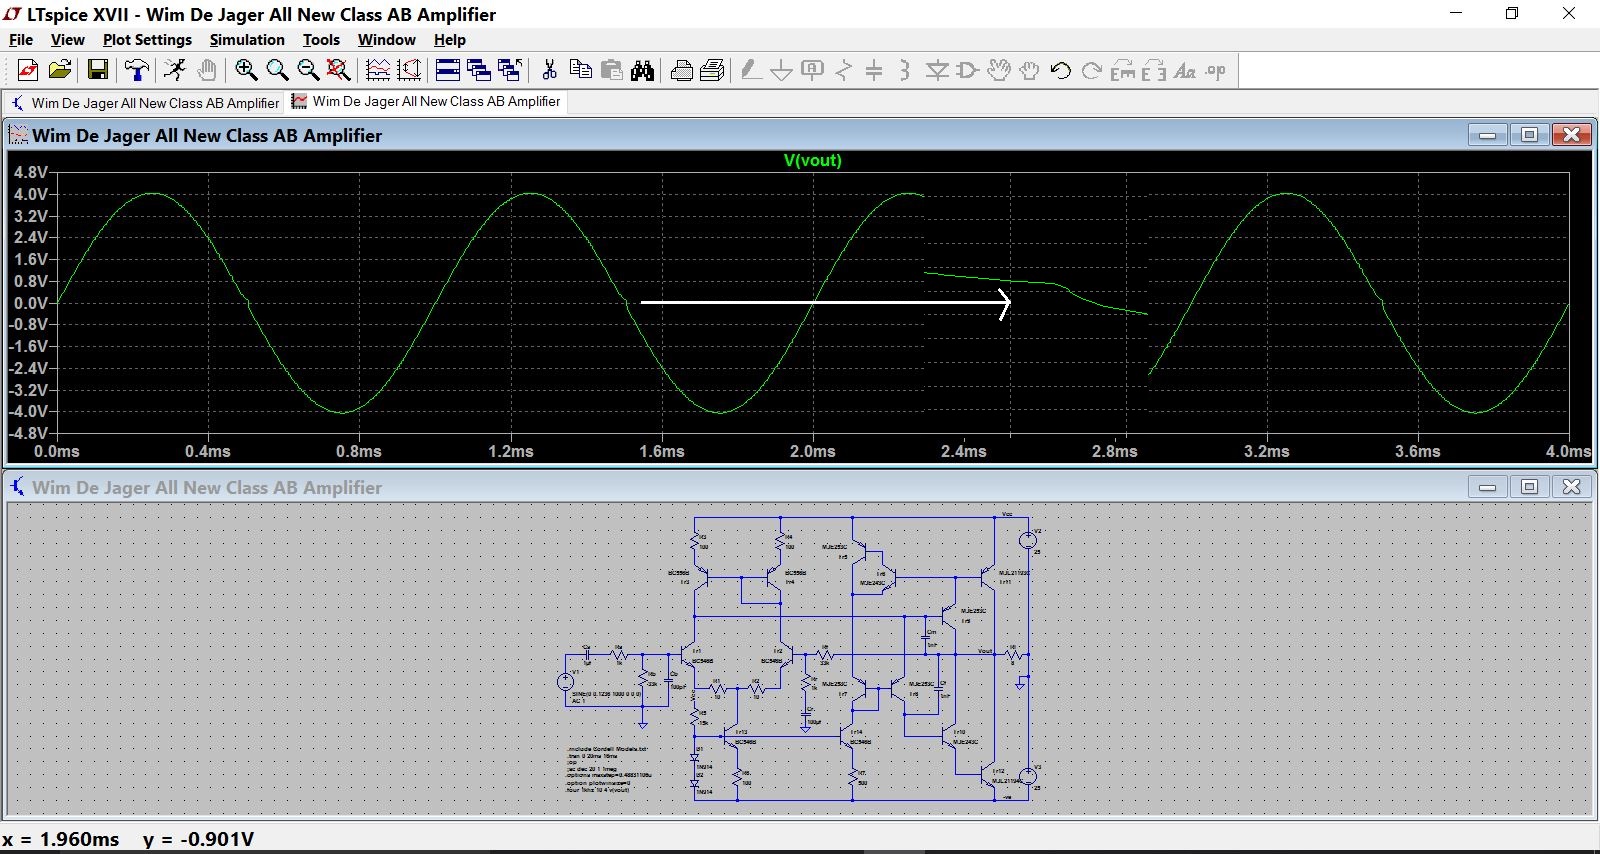Switch to the schematic document tab
This screenshot has height=854, width=1600.
(x=145, y=103)
